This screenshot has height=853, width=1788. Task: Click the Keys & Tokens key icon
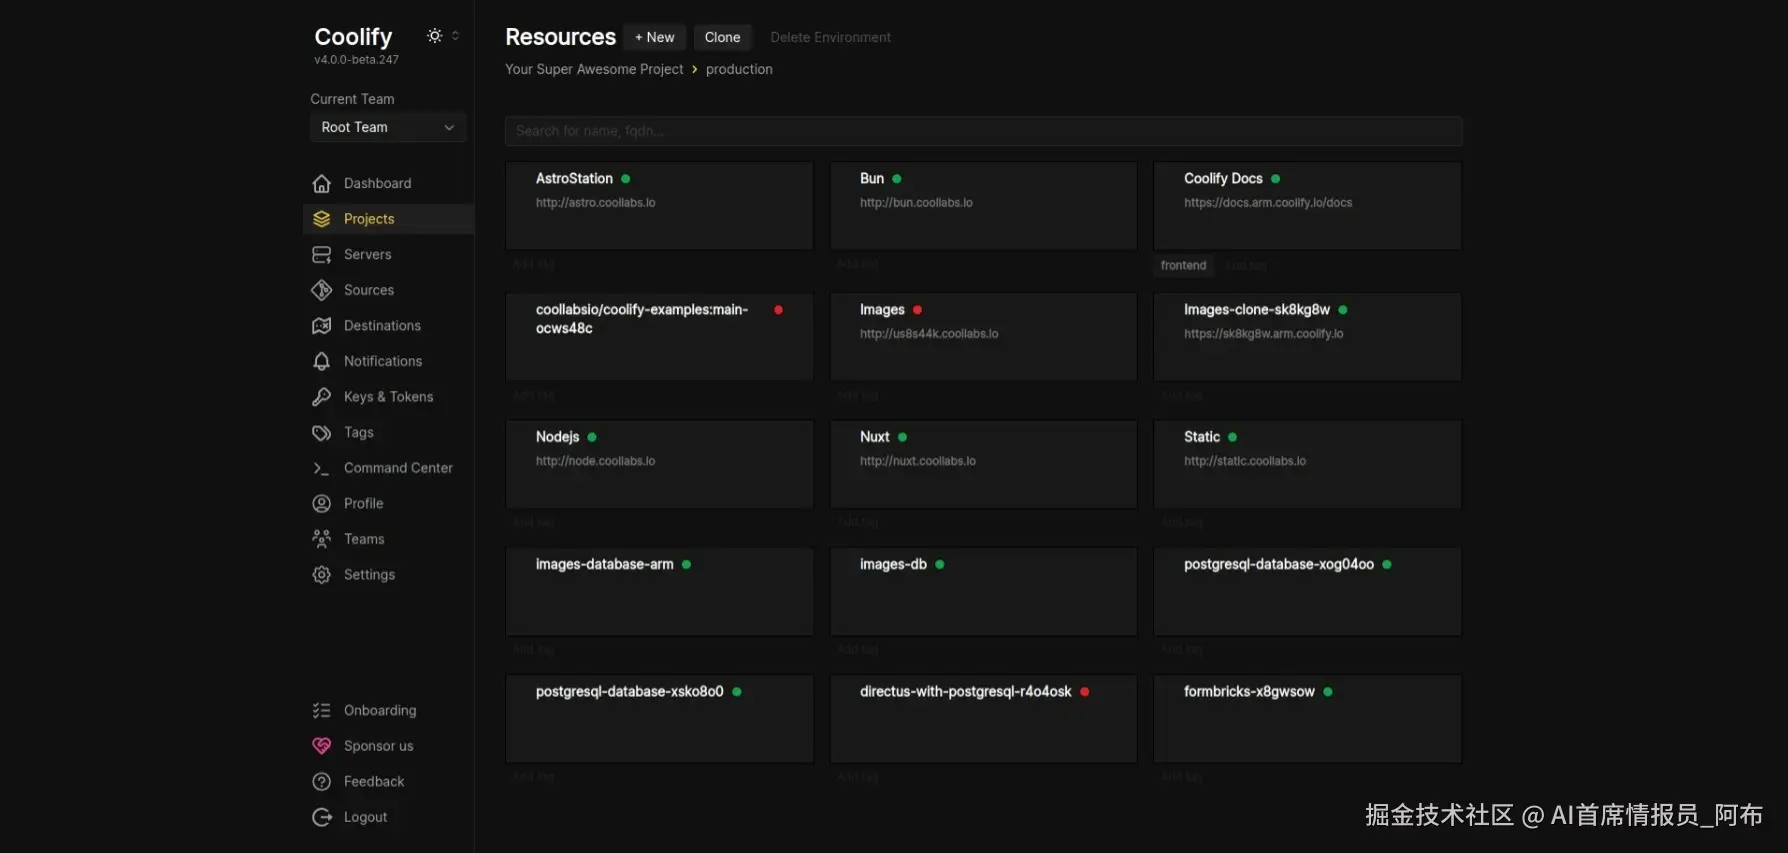pos(321,397)
